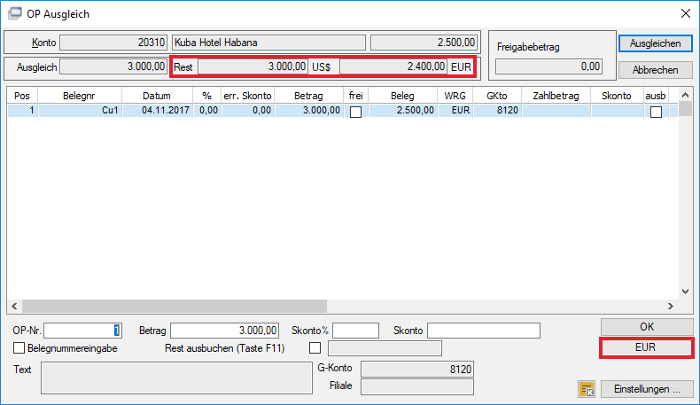This screenshot has height=405, width=700.
Task: Click the EUR rest field 2.400,00
Action: point(393,67)
